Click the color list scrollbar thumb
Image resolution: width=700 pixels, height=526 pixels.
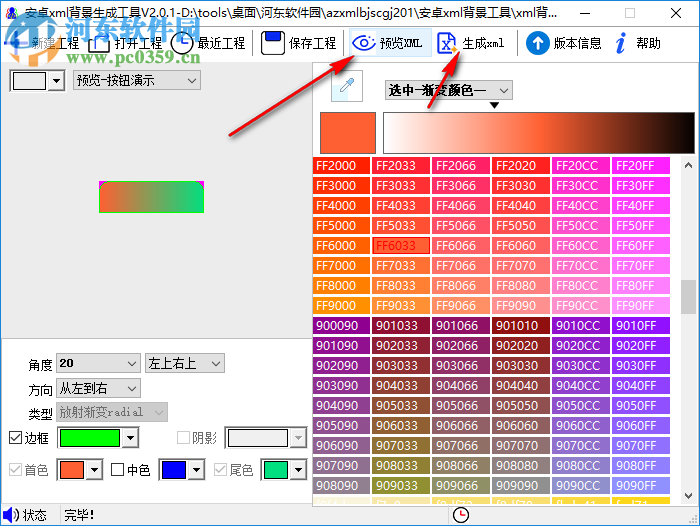[688, 297]
